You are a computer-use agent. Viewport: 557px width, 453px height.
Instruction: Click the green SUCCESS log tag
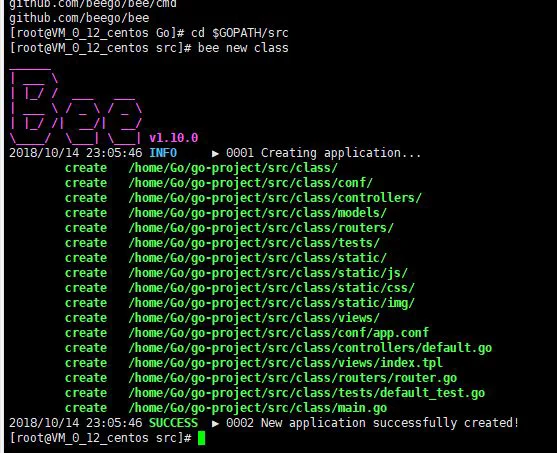173,423
